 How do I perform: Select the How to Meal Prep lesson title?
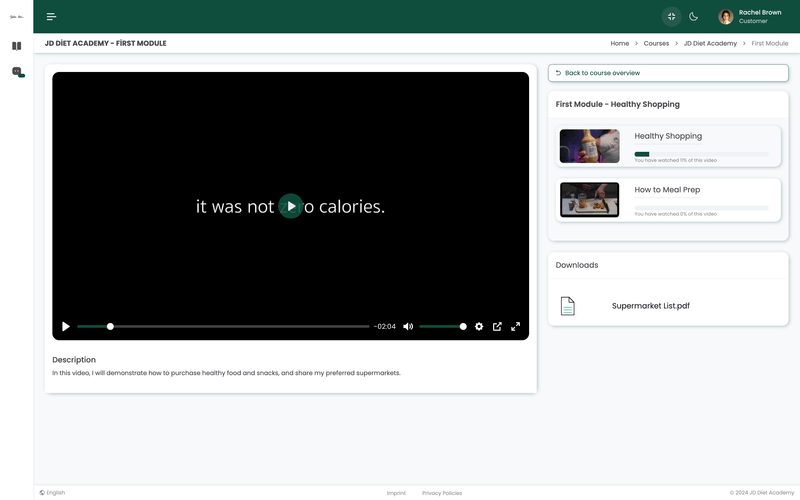click(x=667, y=190)
